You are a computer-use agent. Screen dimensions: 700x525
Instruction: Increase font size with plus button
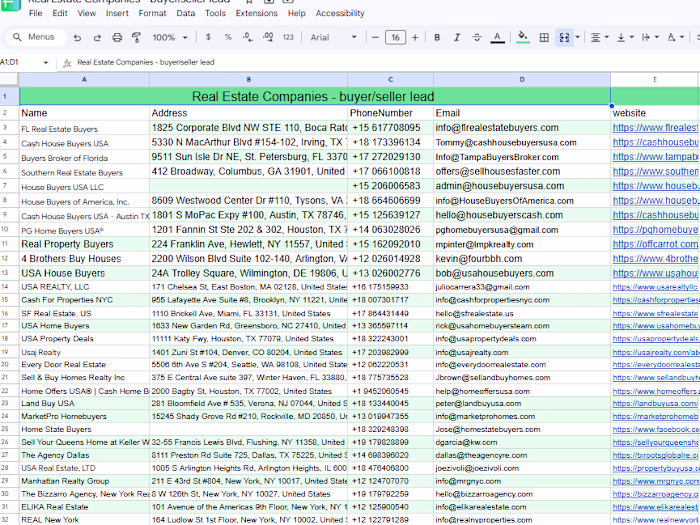[415, 38]
